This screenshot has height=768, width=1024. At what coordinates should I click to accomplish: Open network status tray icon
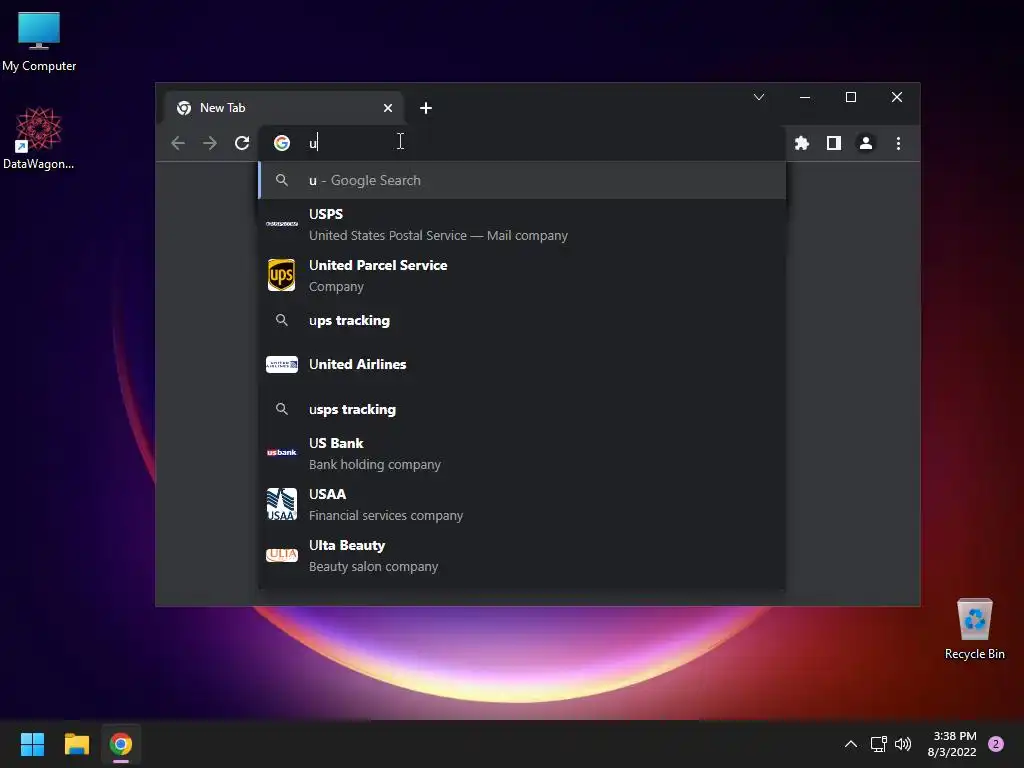878,744
